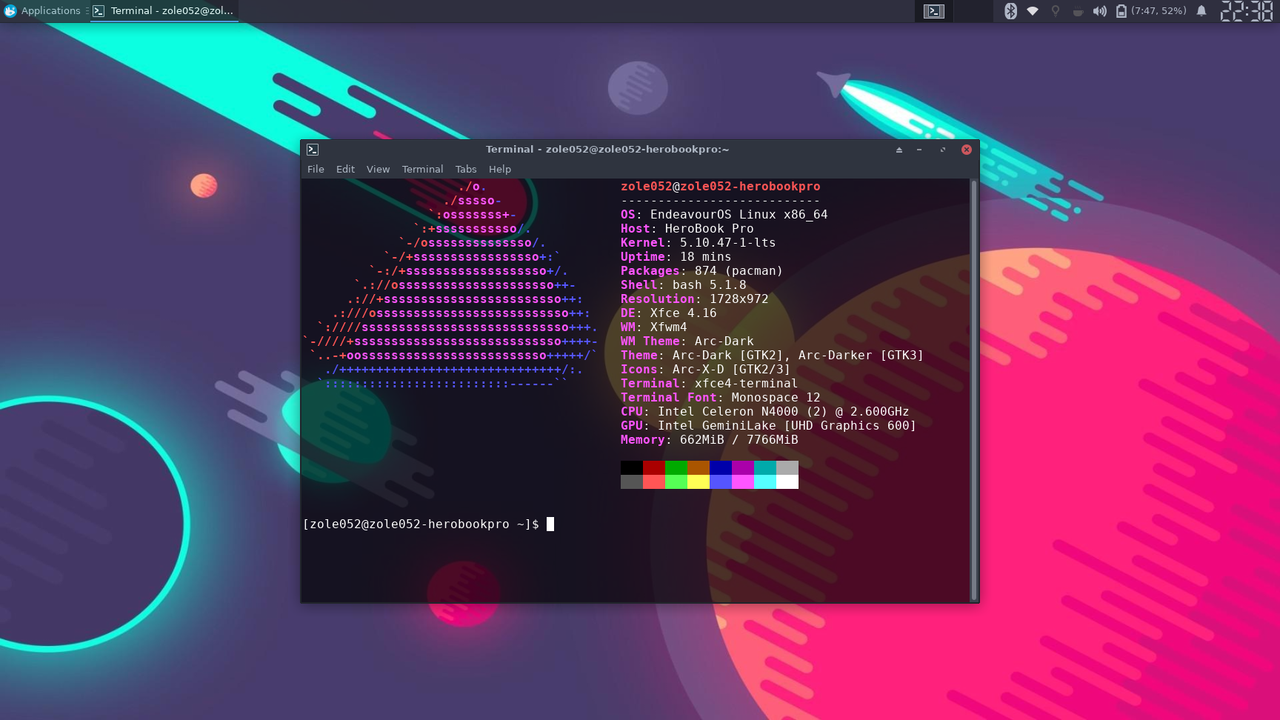Click the roll-up shade button of the terminal window
The image size is (1280, 720).
point(898,149)
